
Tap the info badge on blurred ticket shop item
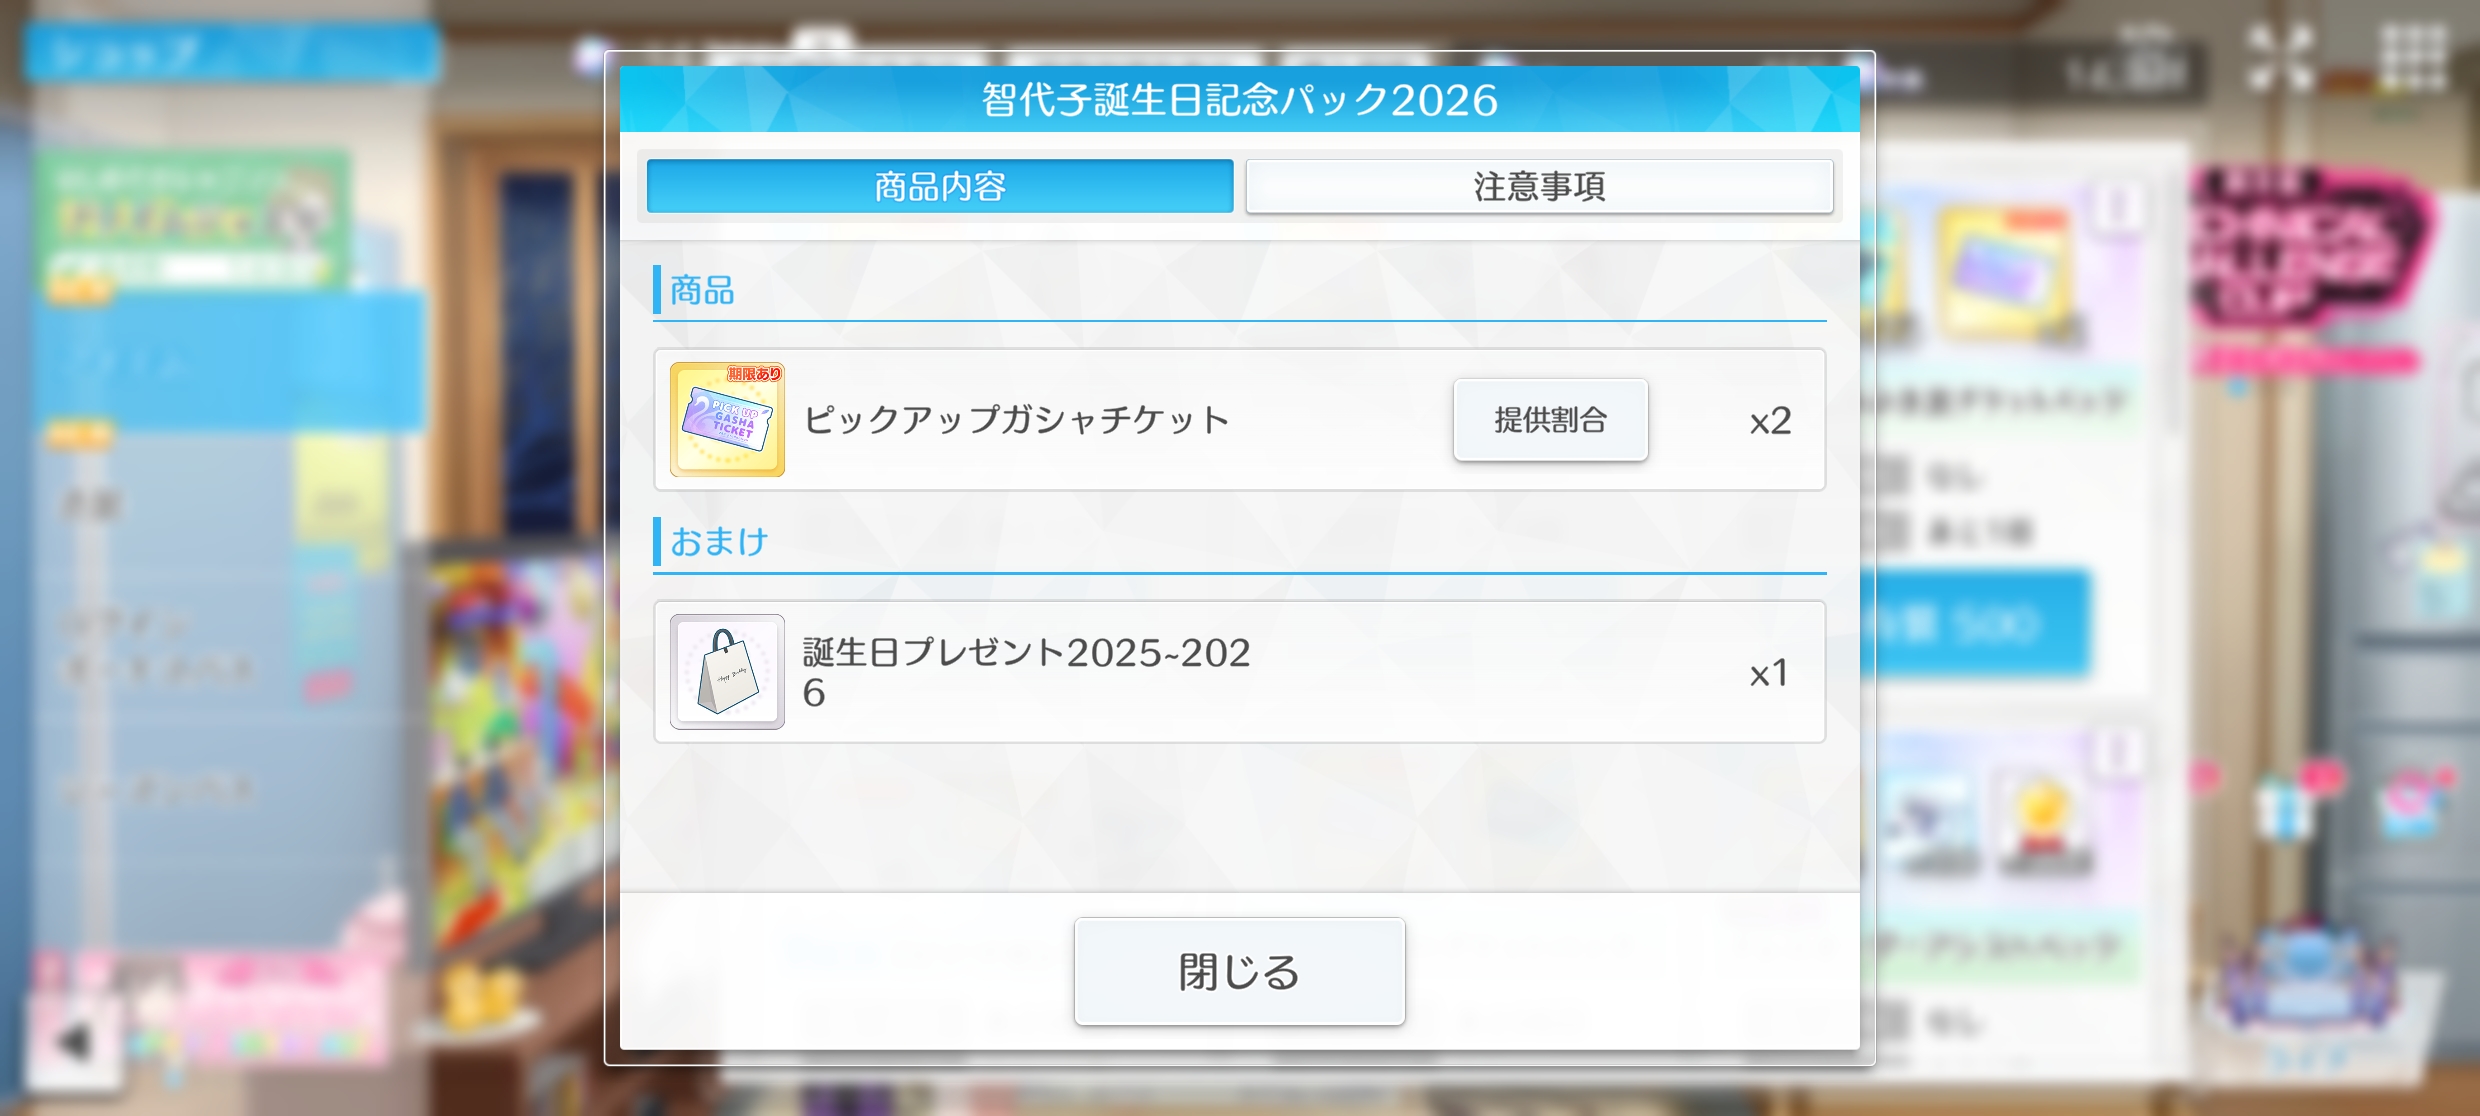(x=2117, y=209)
